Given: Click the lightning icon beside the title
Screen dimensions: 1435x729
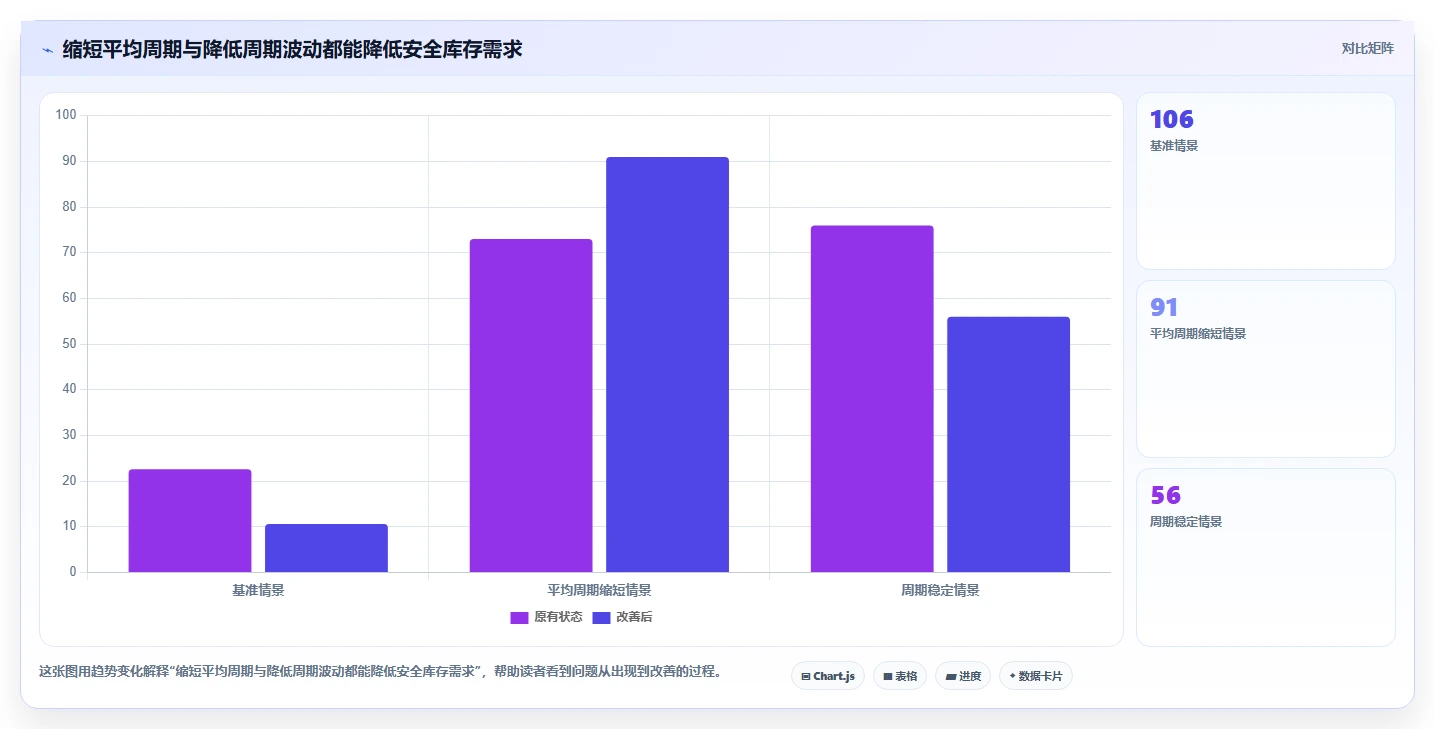Looking at the screenshot, I should [x=47, y=50].
